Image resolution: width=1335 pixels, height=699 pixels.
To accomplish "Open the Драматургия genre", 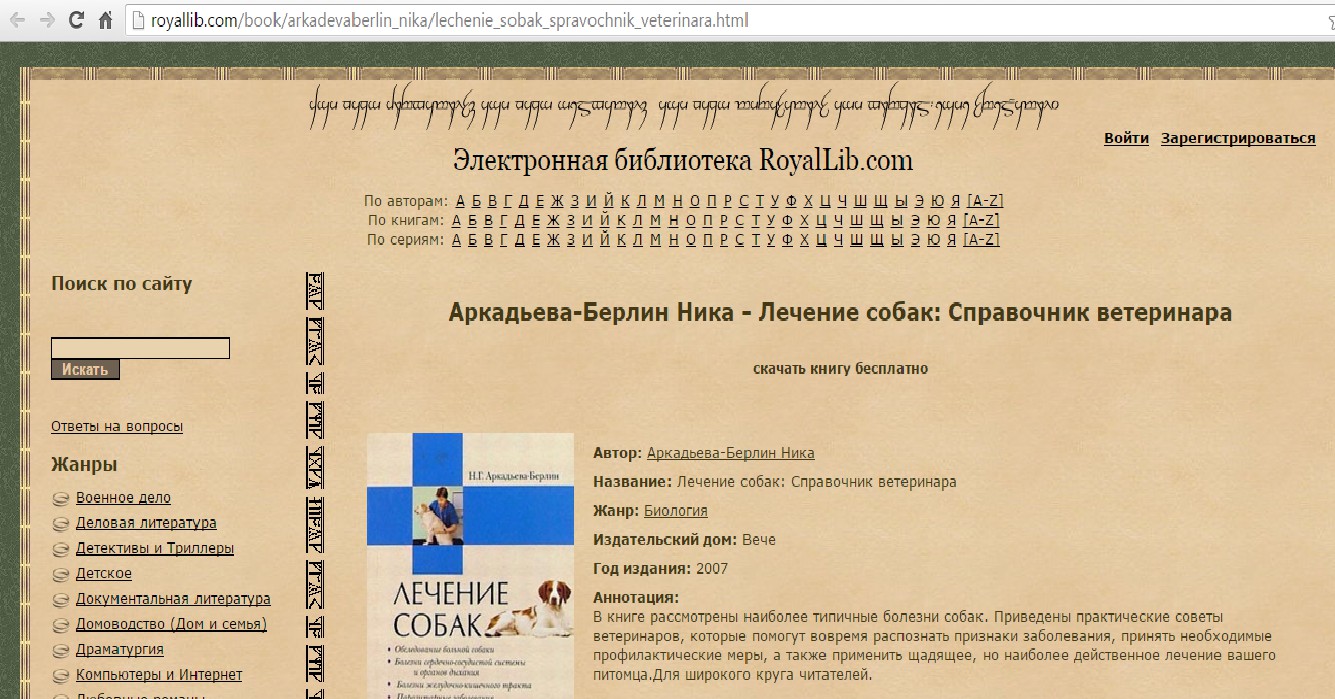I will tap(120, 649).
